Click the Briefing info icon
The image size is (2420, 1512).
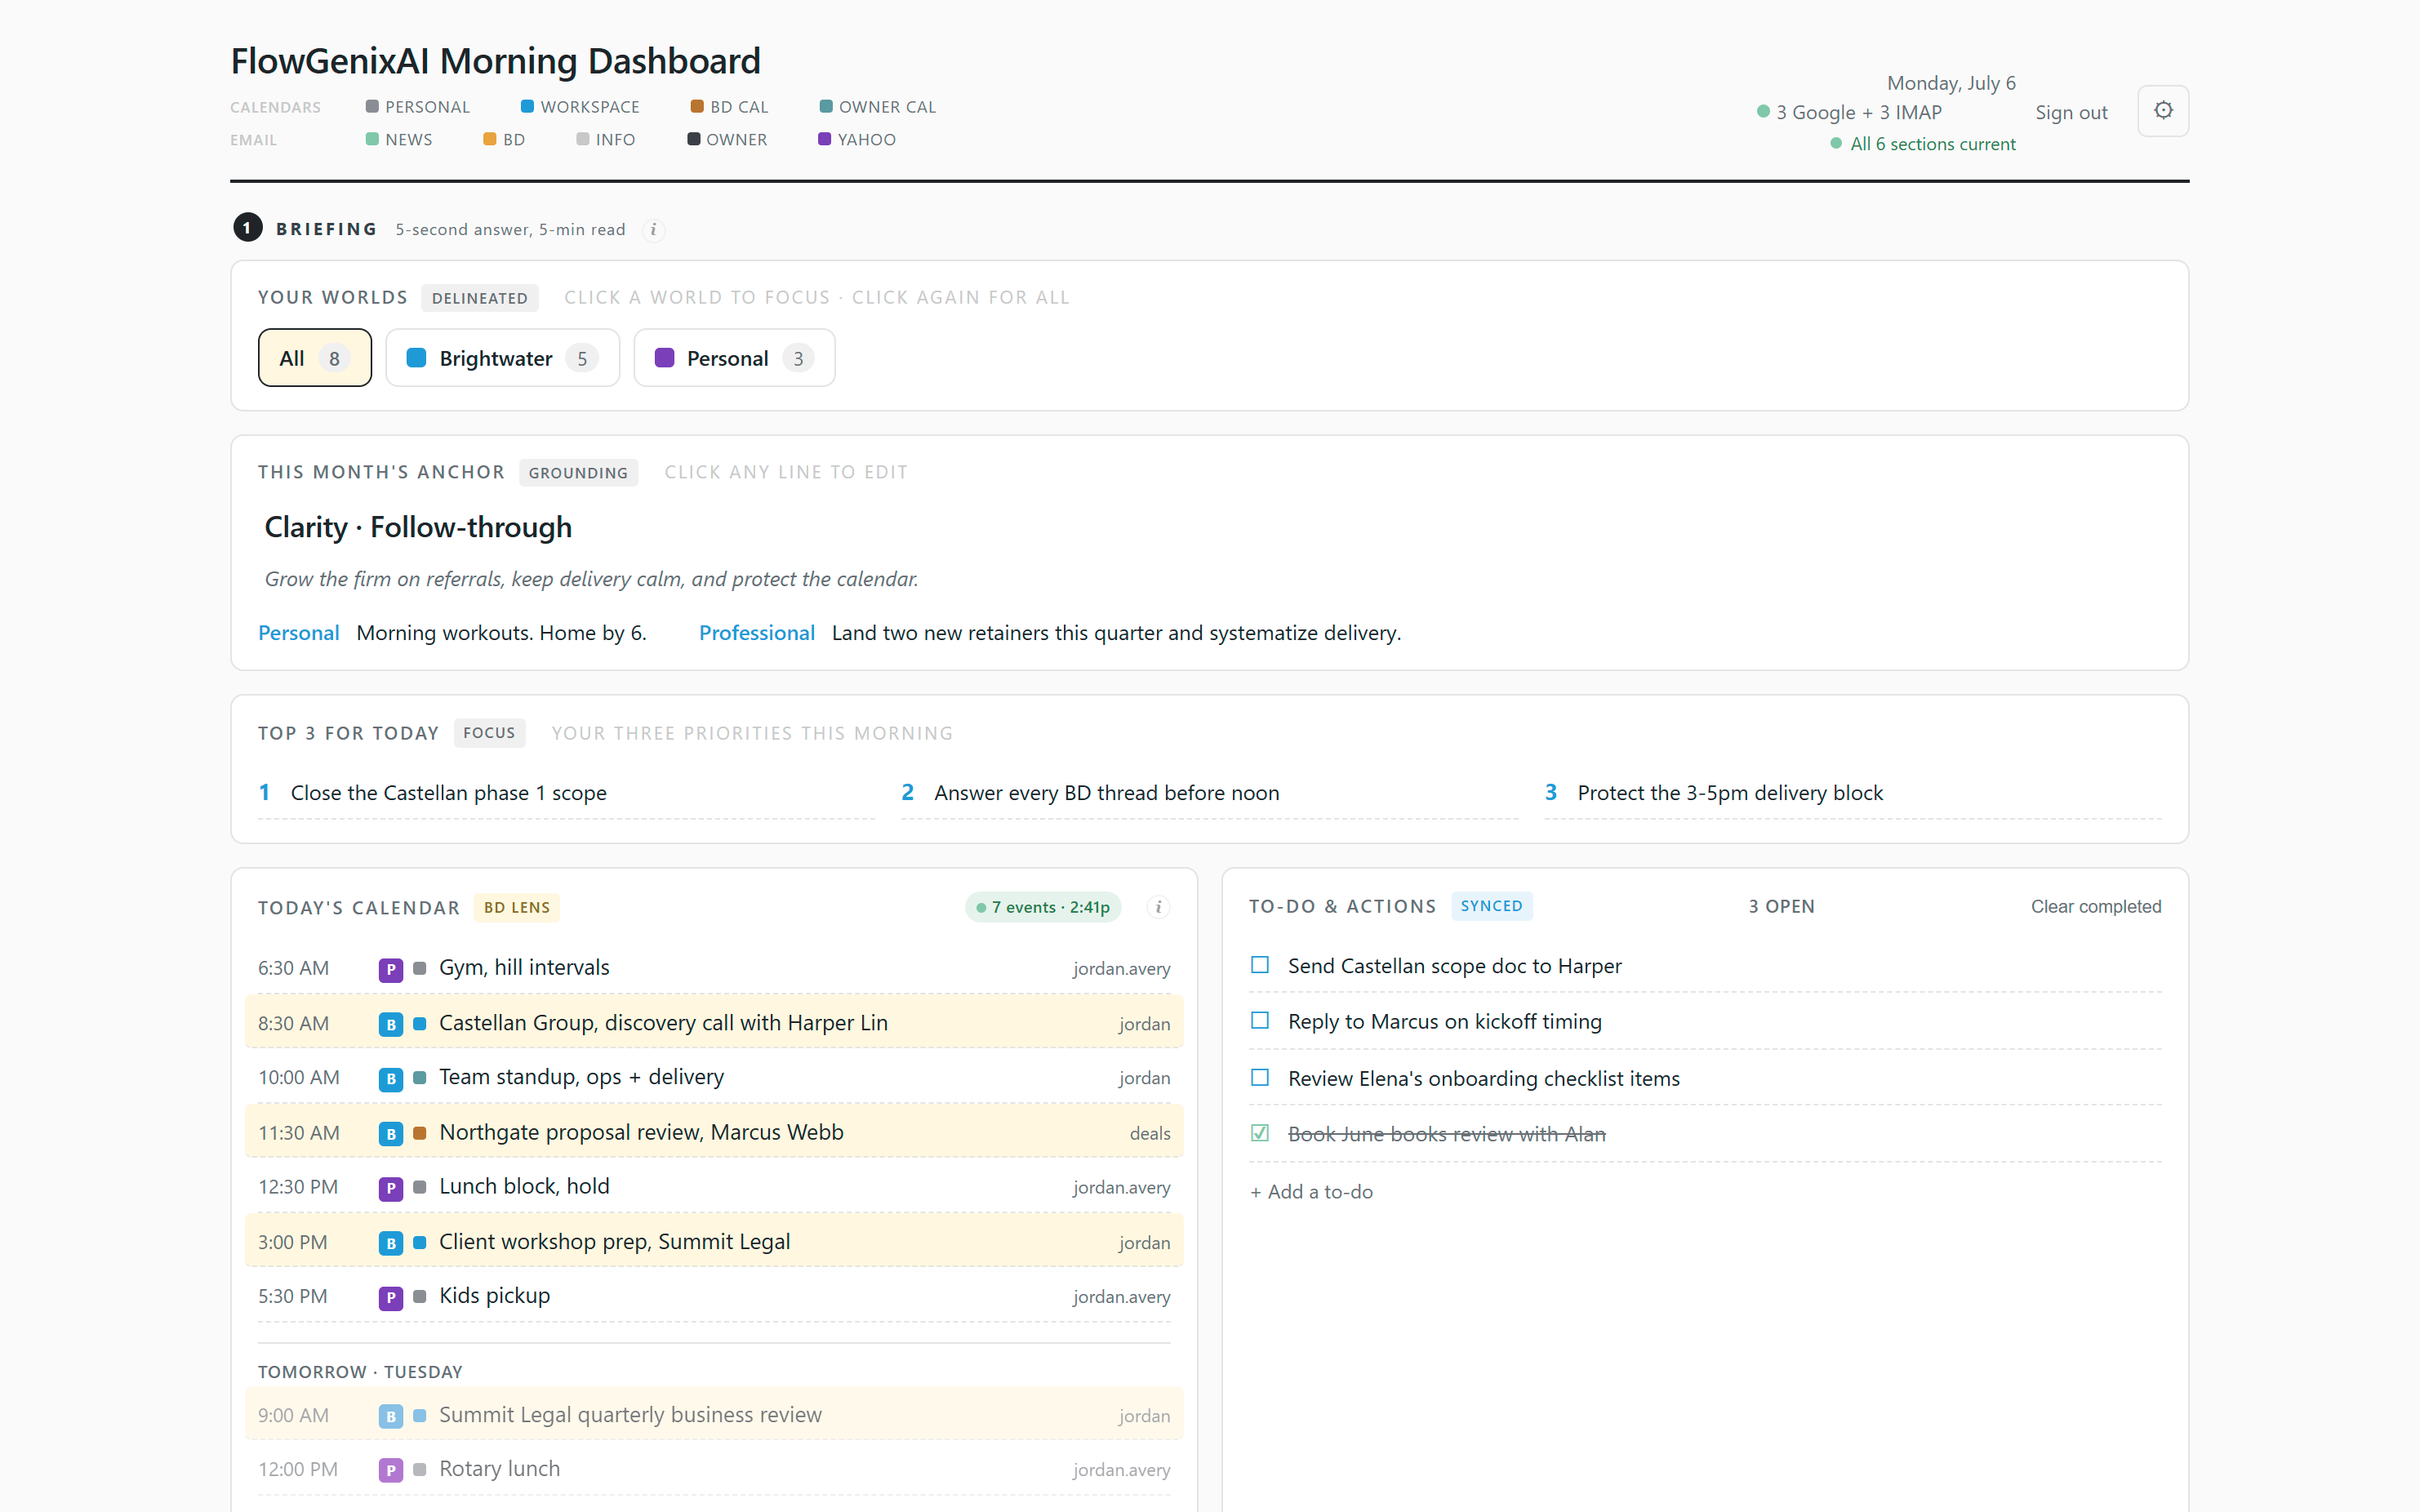653,230
